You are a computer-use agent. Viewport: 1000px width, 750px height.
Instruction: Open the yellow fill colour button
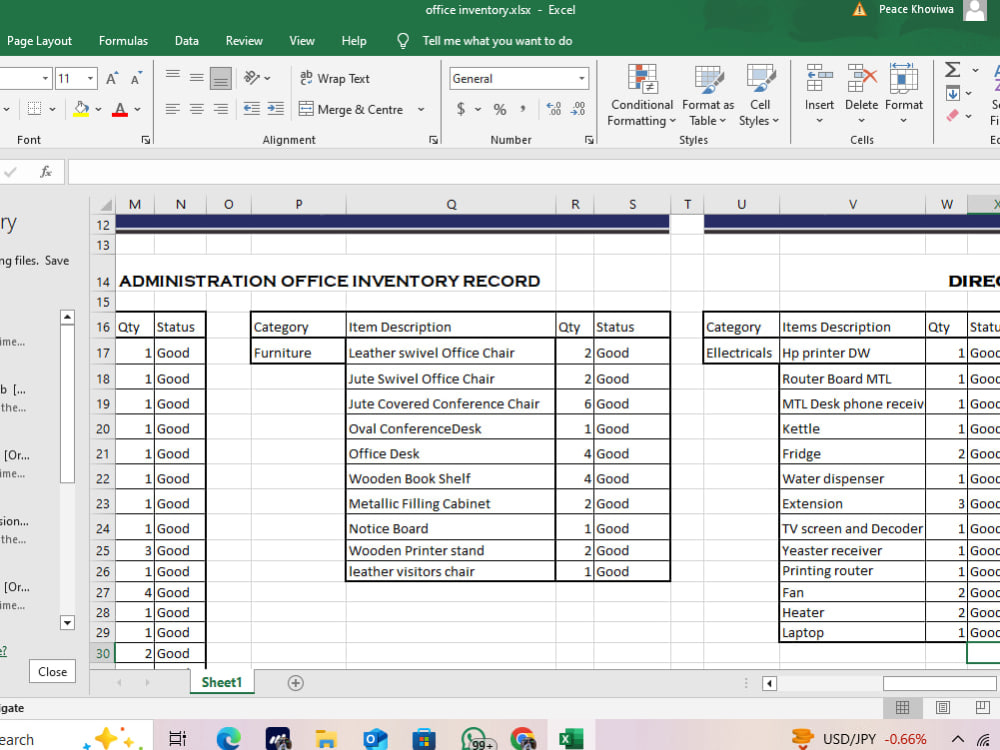point(82,109)
